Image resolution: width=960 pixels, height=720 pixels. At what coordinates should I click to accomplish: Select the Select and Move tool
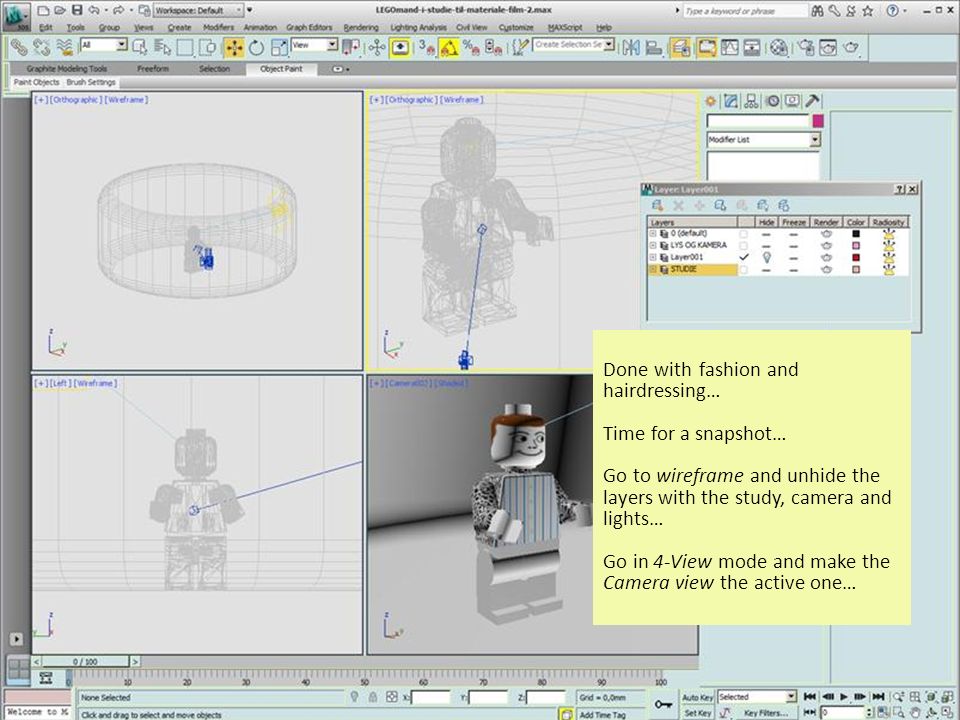coord(233,48)
